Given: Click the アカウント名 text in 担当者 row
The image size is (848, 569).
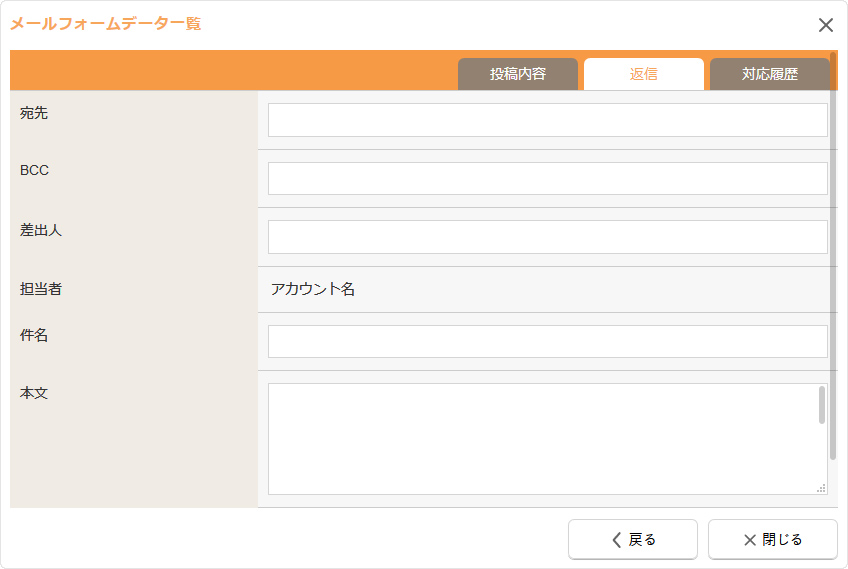Looking at the screenshot, I should [x=313, y=289].
